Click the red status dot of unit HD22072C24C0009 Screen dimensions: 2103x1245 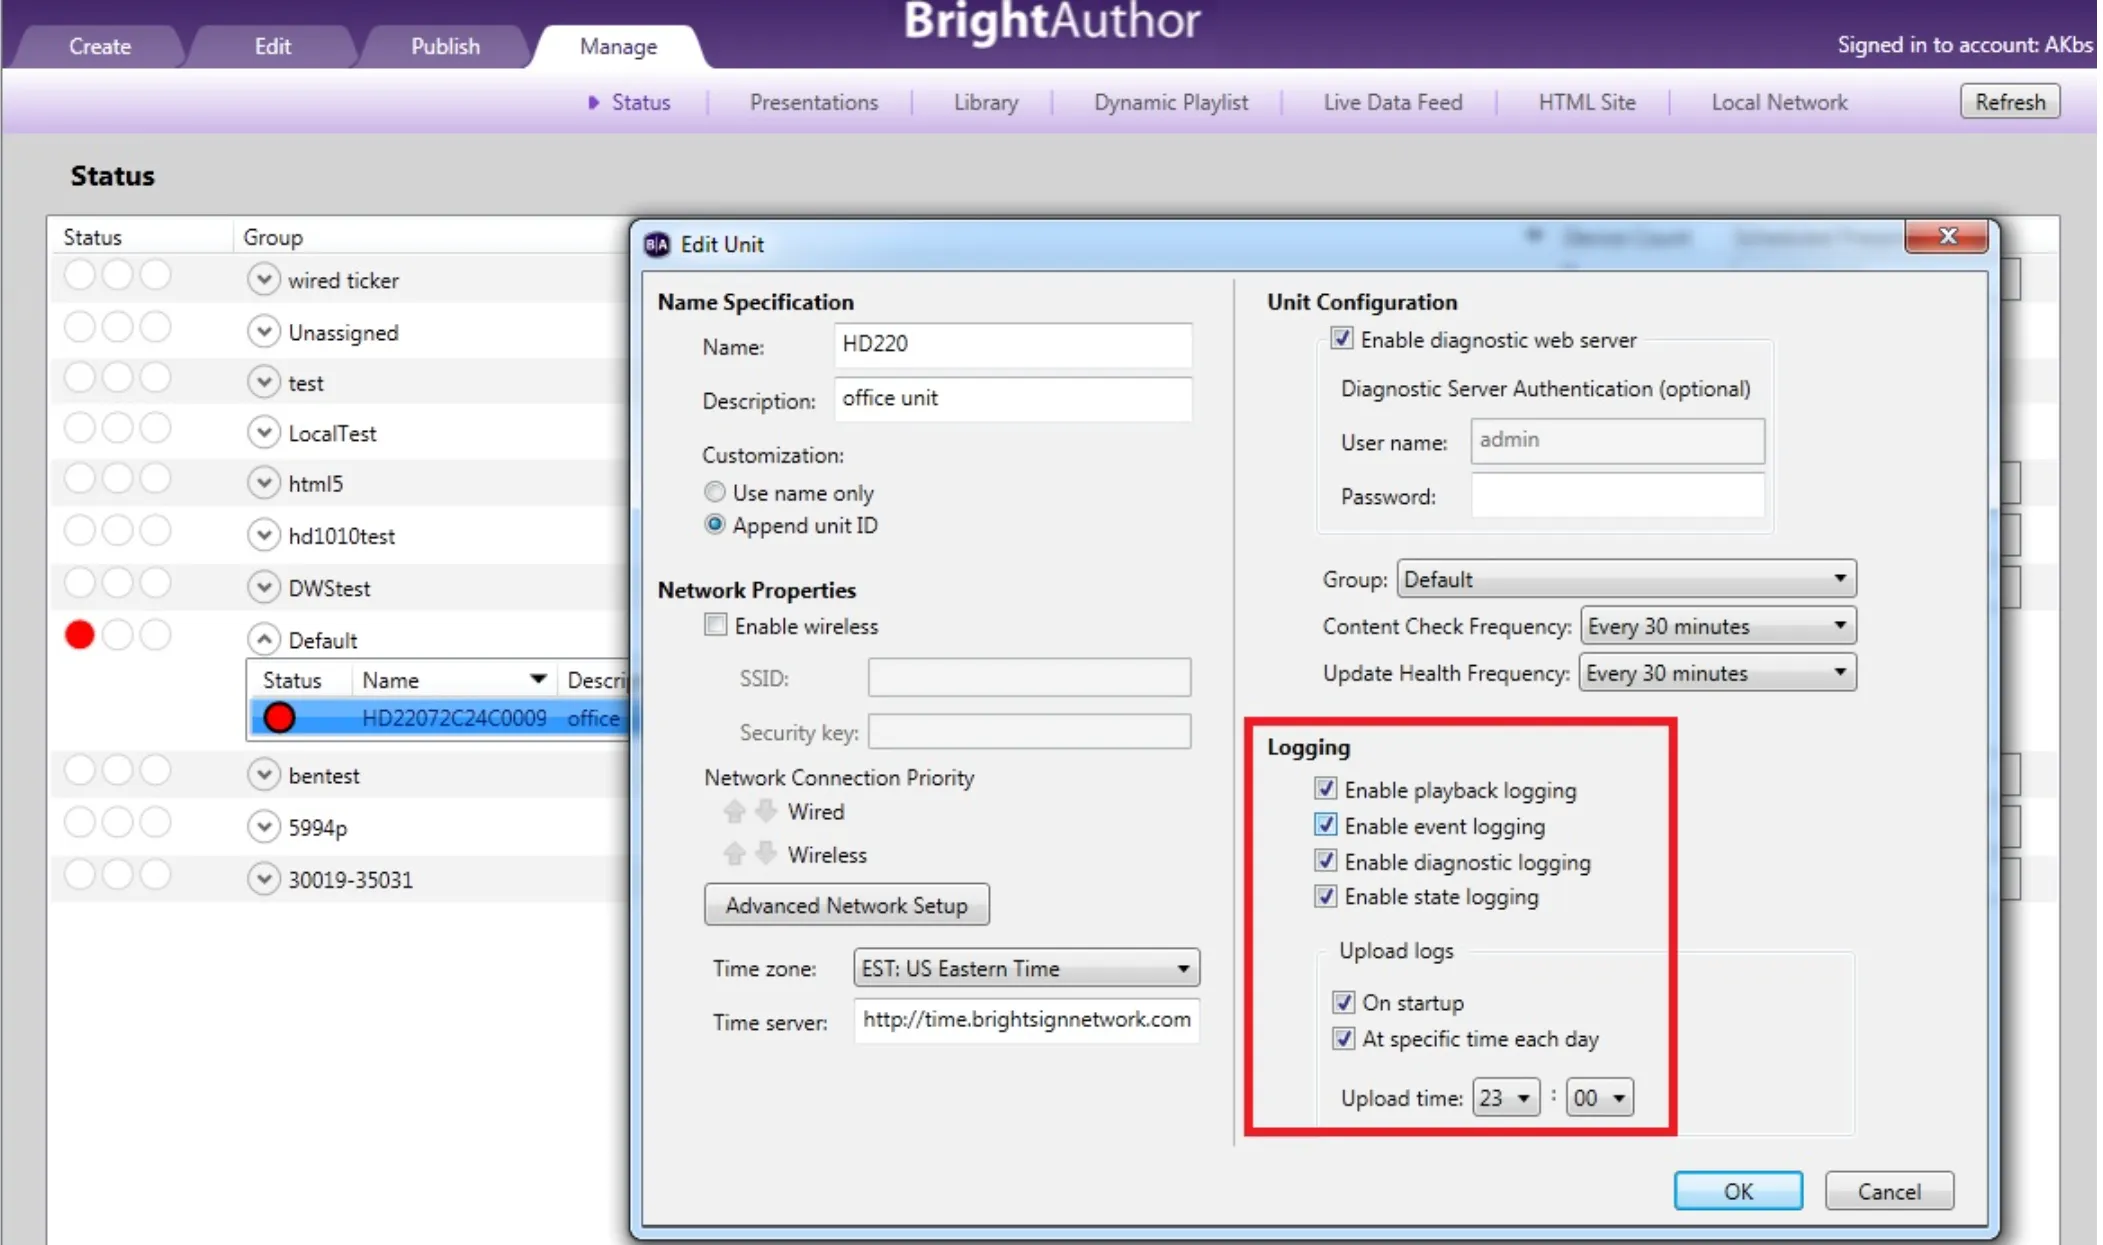point(279,717)
